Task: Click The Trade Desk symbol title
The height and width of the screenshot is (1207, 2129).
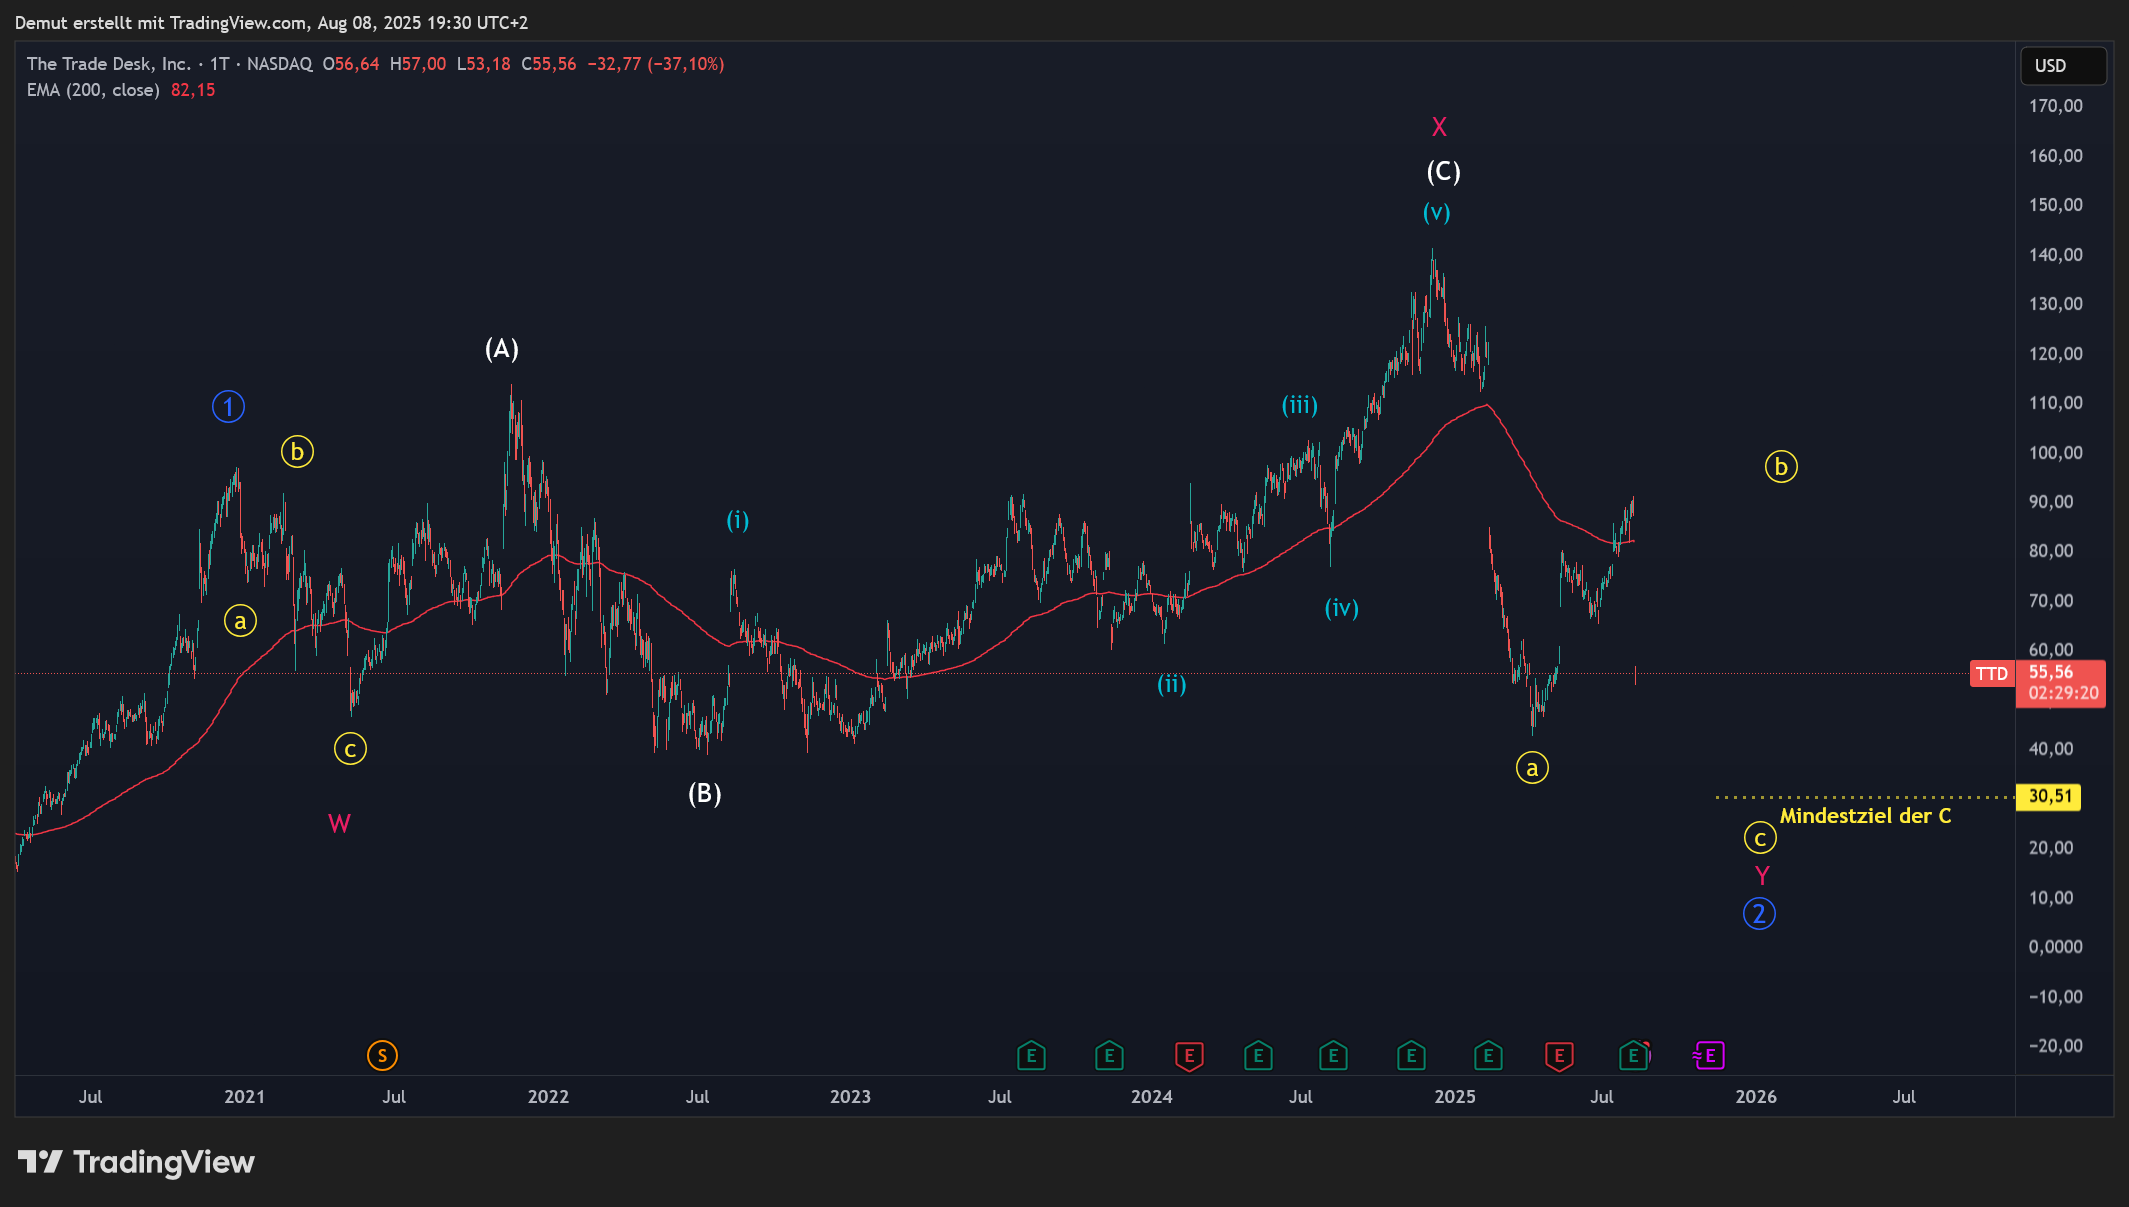Action: tap(108, 64)
